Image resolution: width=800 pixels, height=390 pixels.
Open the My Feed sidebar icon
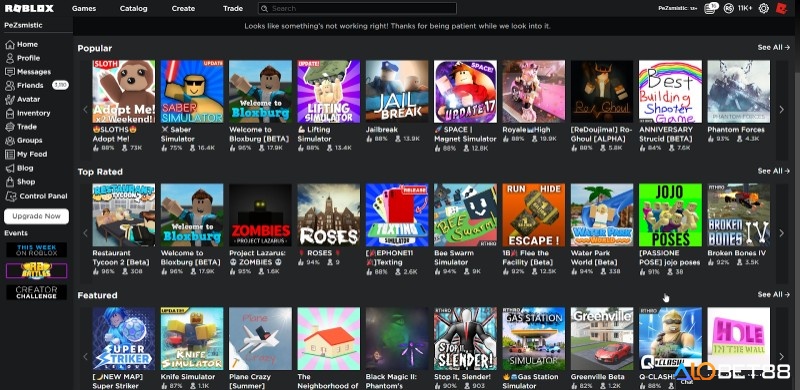[x=10, y=154]
